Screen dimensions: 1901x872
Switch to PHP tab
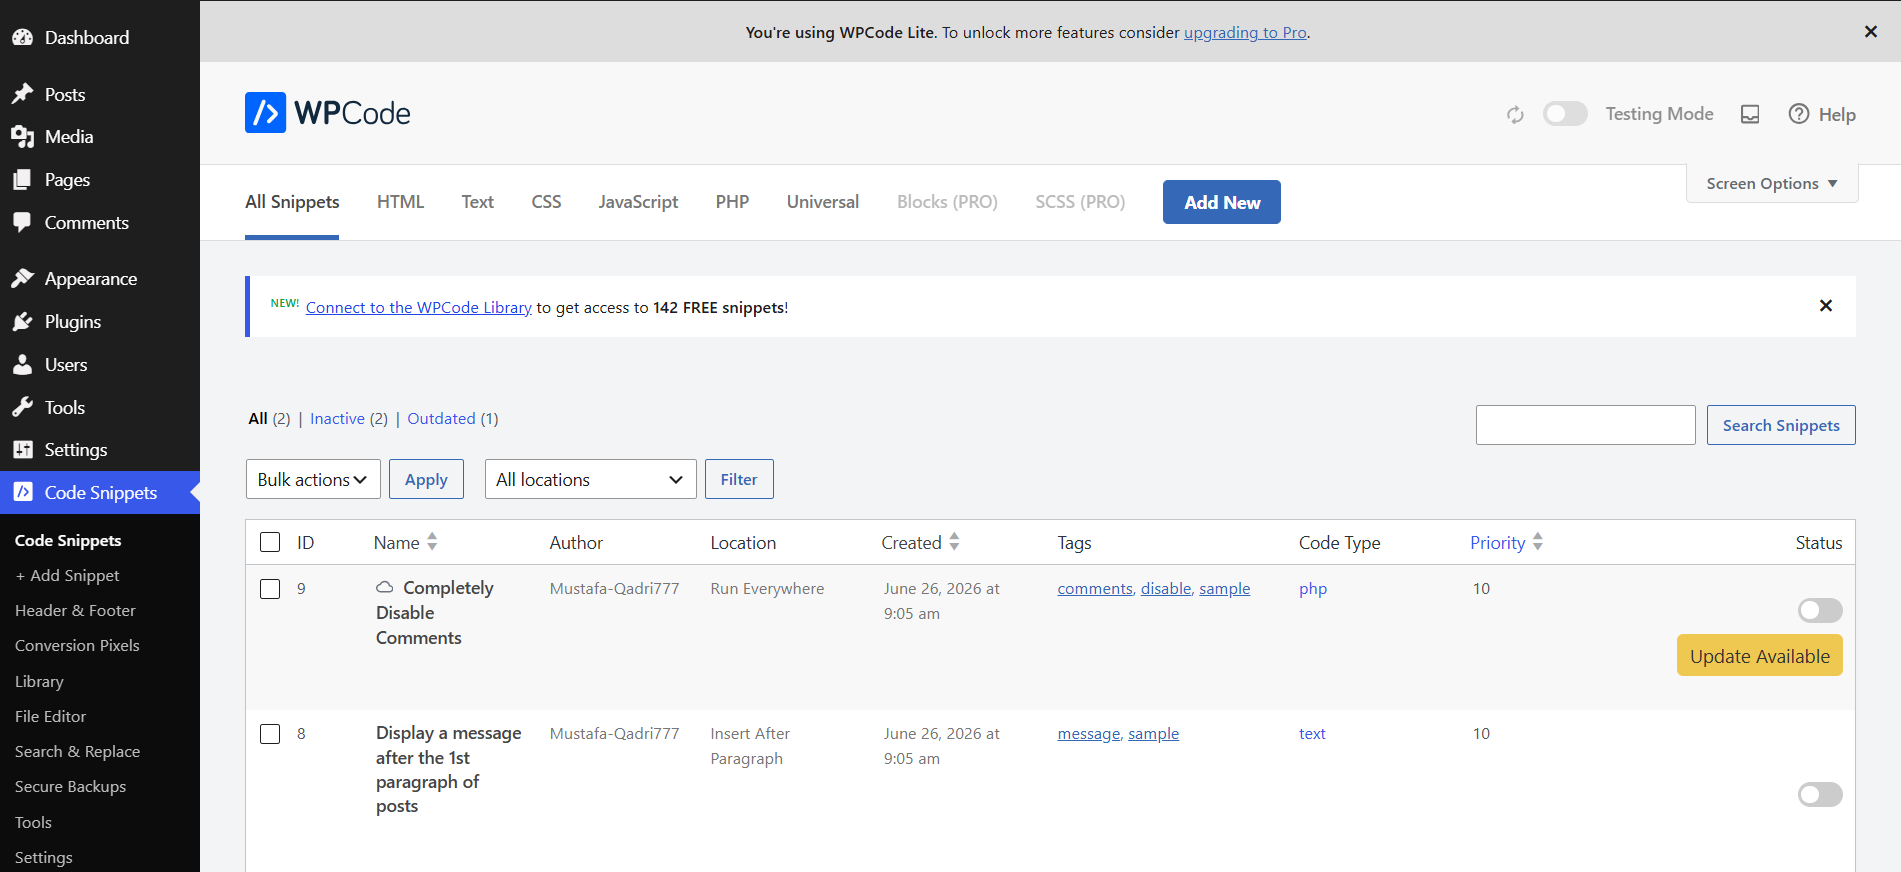click(732, 202)
